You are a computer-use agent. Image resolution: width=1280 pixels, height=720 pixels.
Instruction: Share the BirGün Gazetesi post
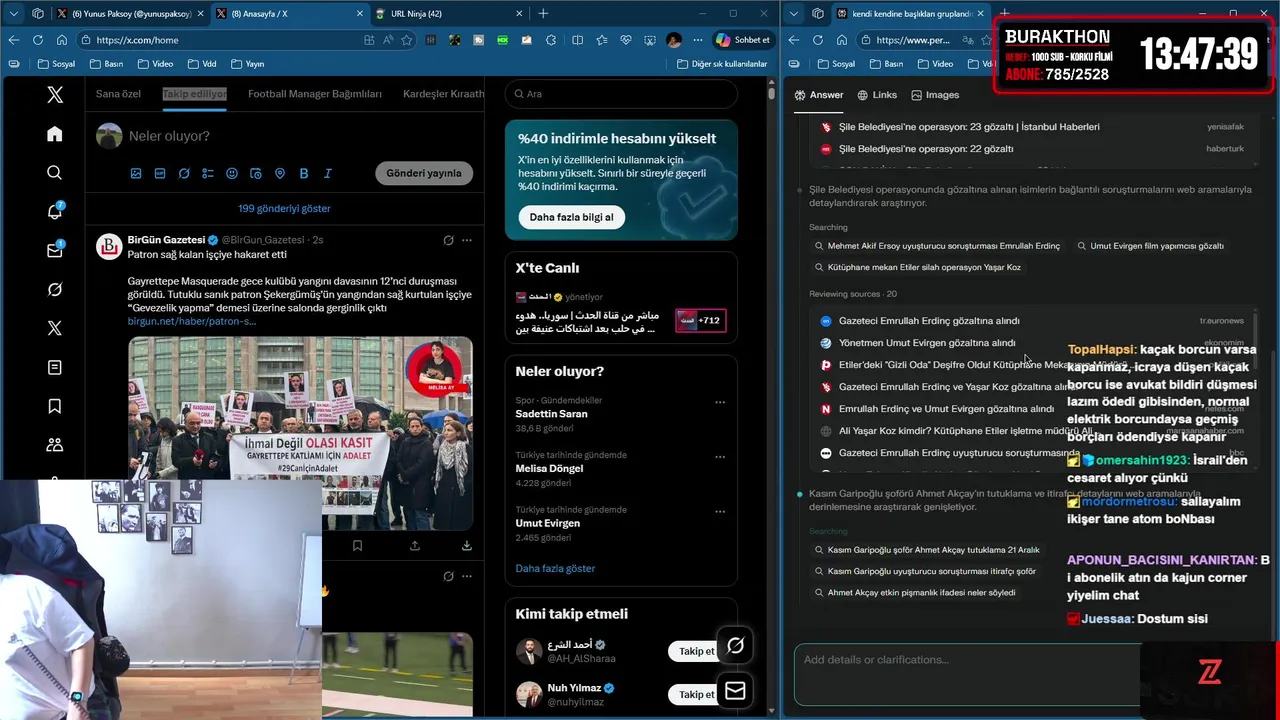415,546
